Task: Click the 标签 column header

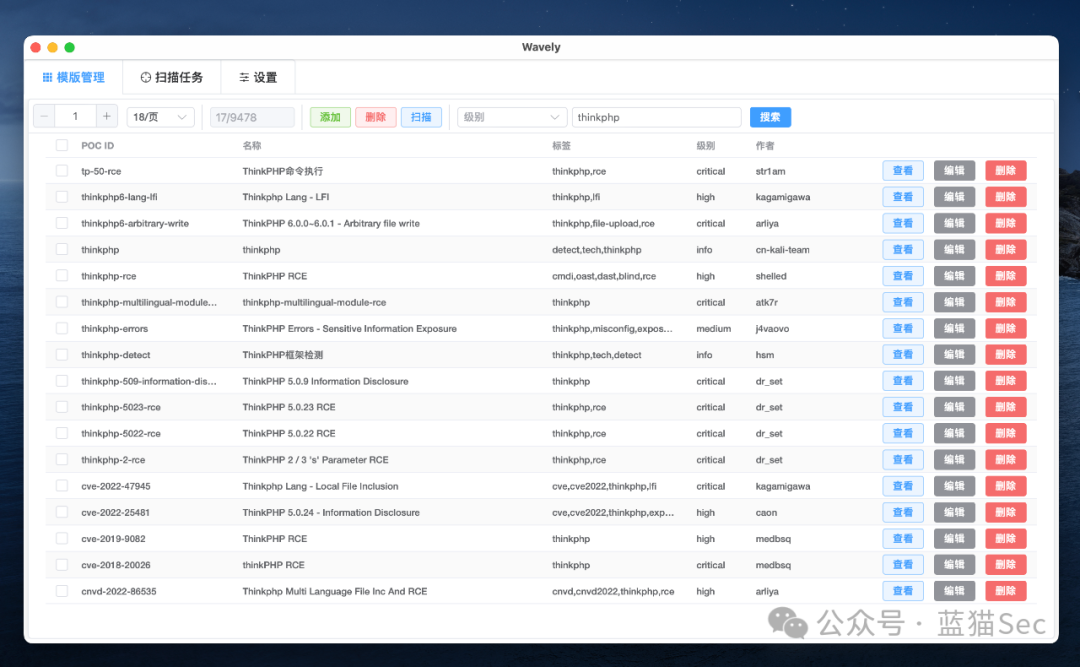Action: (x=561, y=145)
